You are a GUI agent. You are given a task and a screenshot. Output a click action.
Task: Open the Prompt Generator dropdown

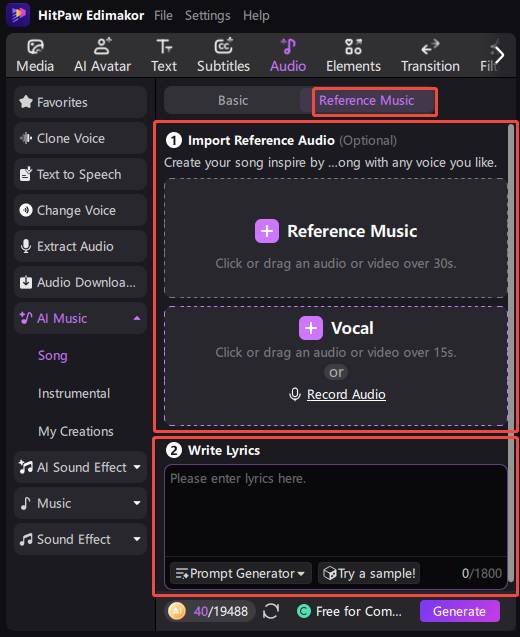[x=241, y=573]
